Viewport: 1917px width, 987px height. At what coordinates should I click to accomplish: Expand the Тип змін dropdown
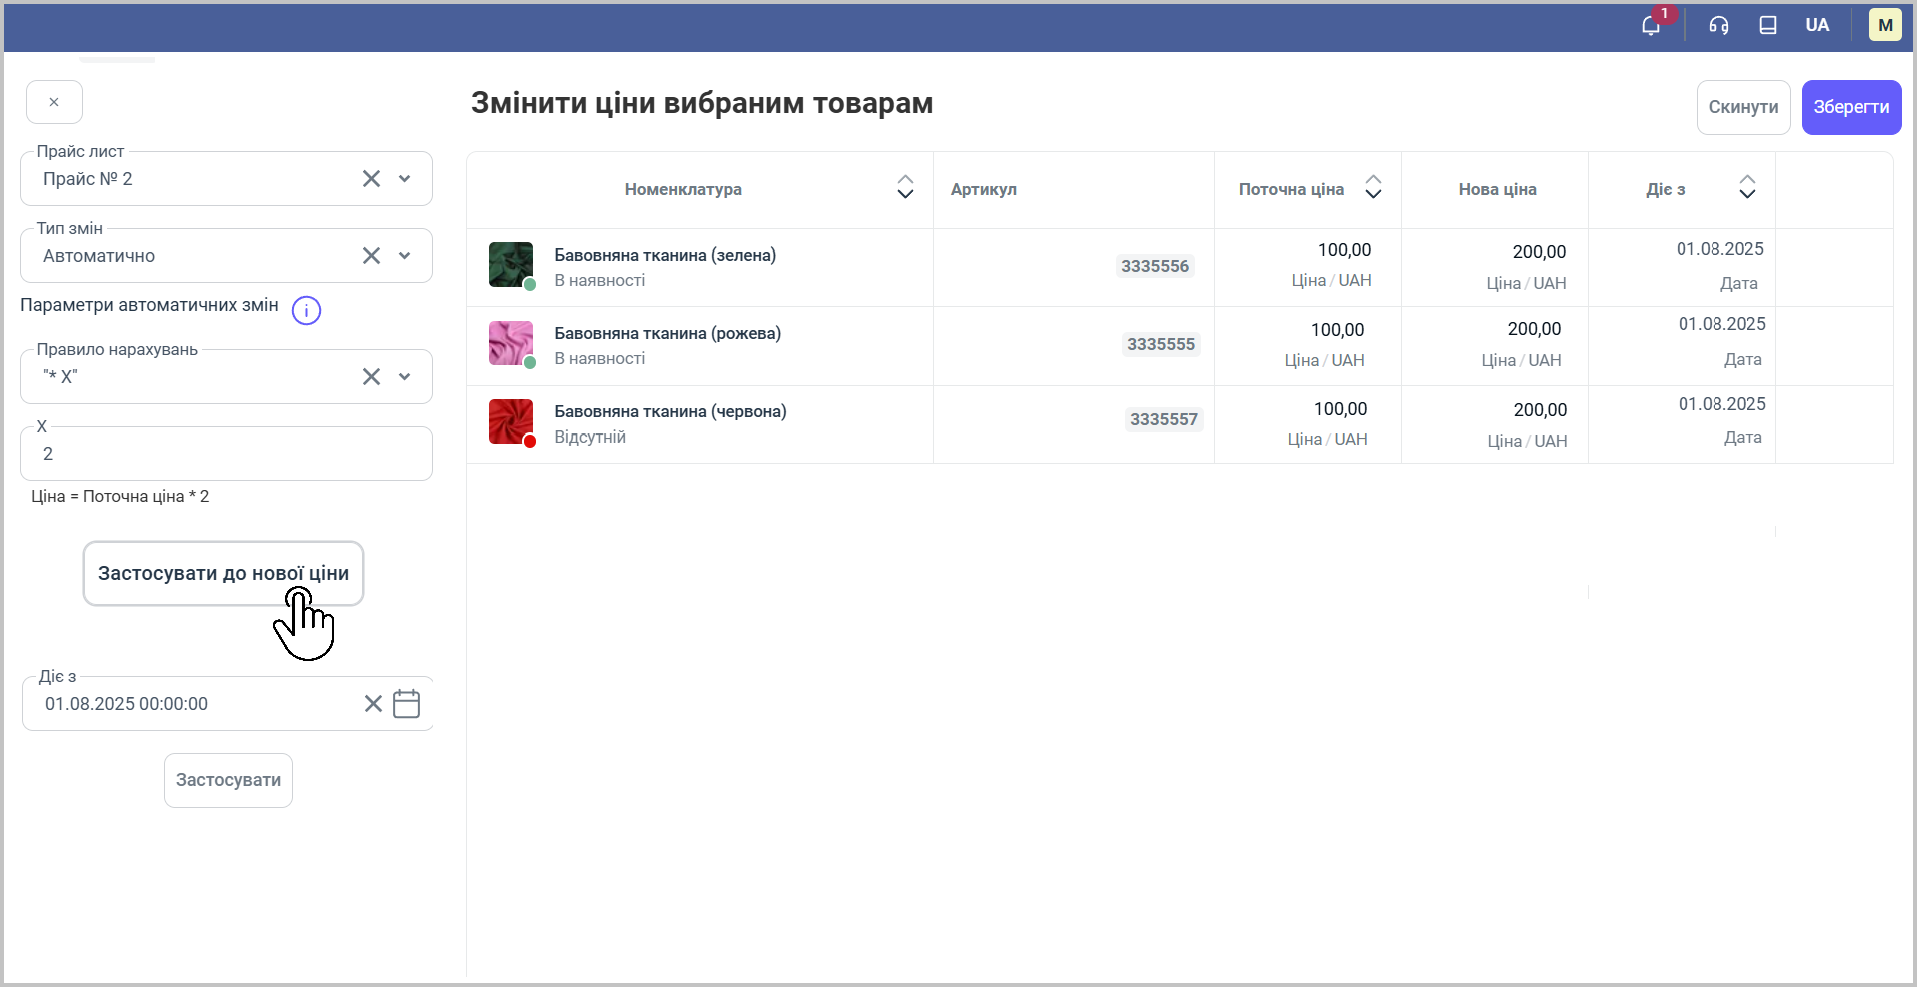[x=405, y=256]
